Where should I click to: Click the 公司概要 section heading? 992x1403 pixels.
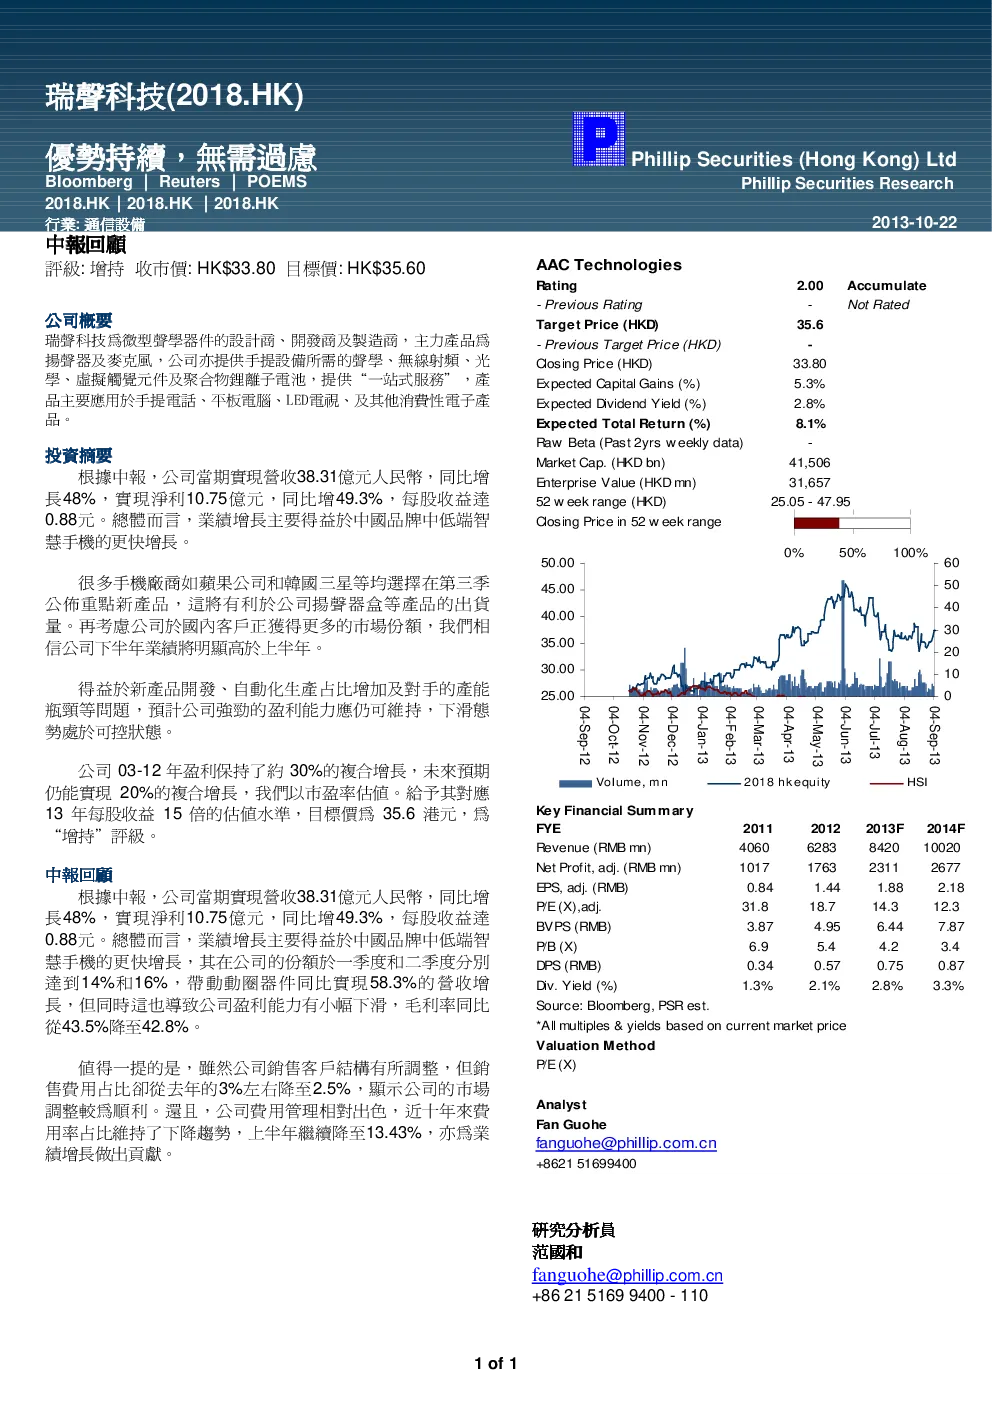tap(78, 321)
